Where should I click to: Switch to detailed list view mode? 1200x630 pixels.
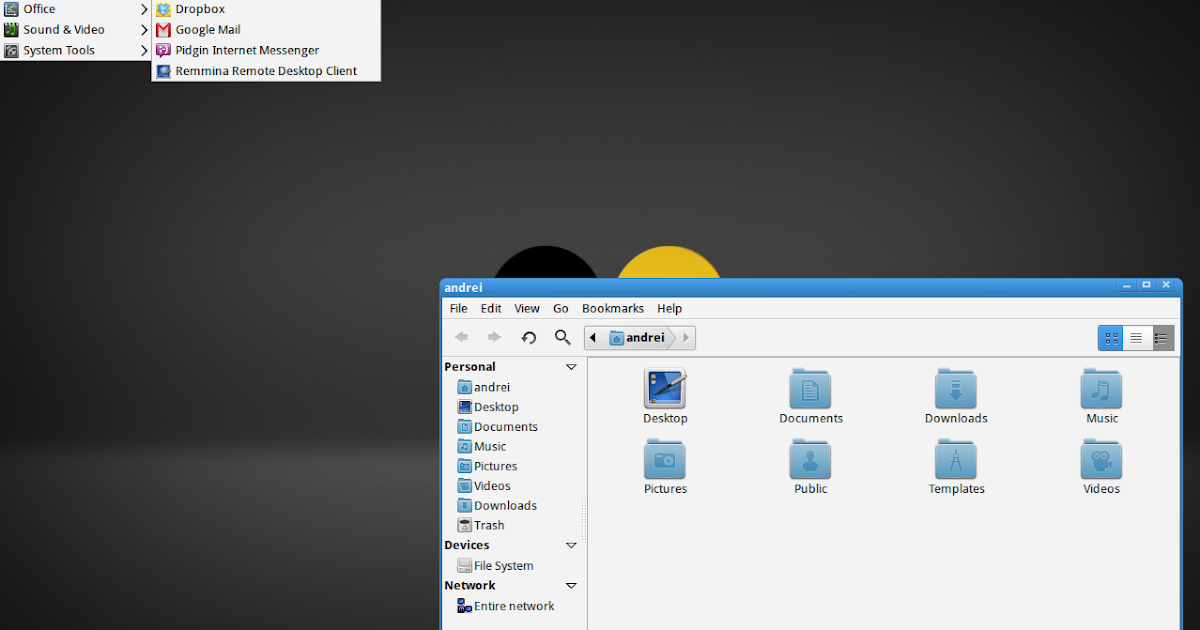point(1161,337)
